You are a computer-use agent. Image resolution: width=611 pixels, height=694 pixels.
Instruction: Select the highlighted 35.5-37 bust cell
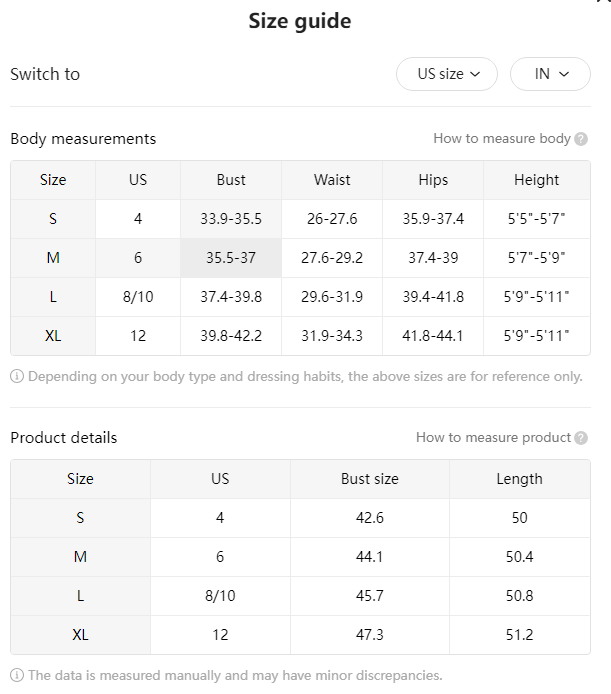(231, 258)
